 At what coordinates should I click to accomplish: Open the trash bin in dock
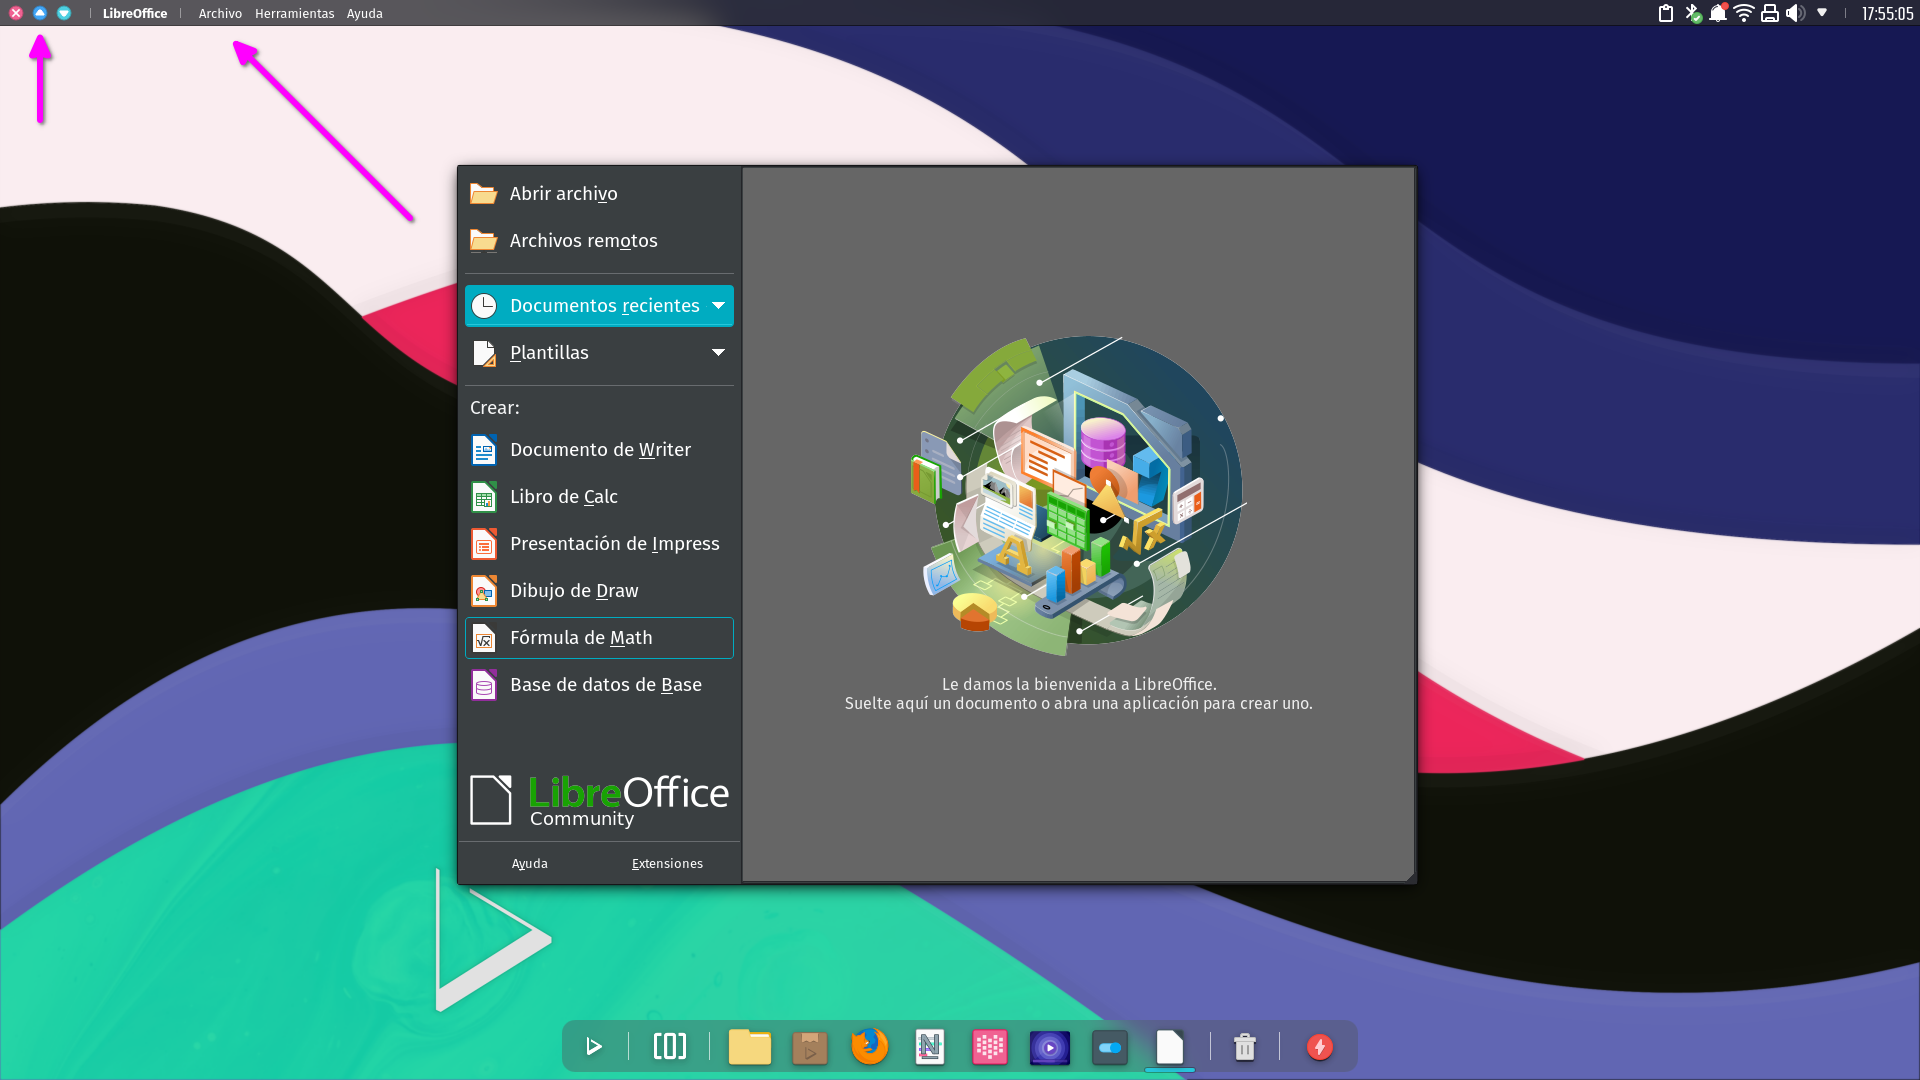pos(1245,1047)
